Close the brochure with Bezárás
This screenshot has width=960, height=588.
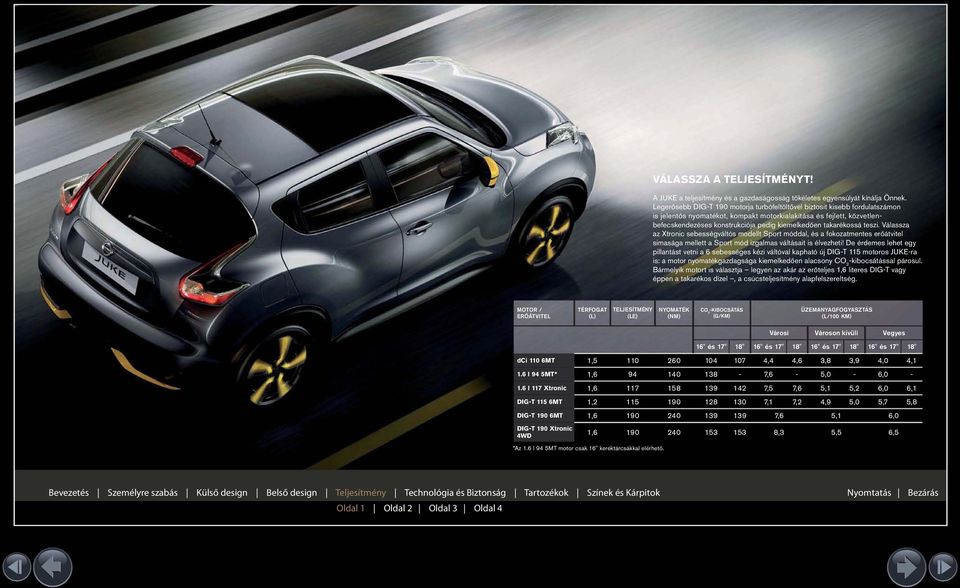pos(923,492)
